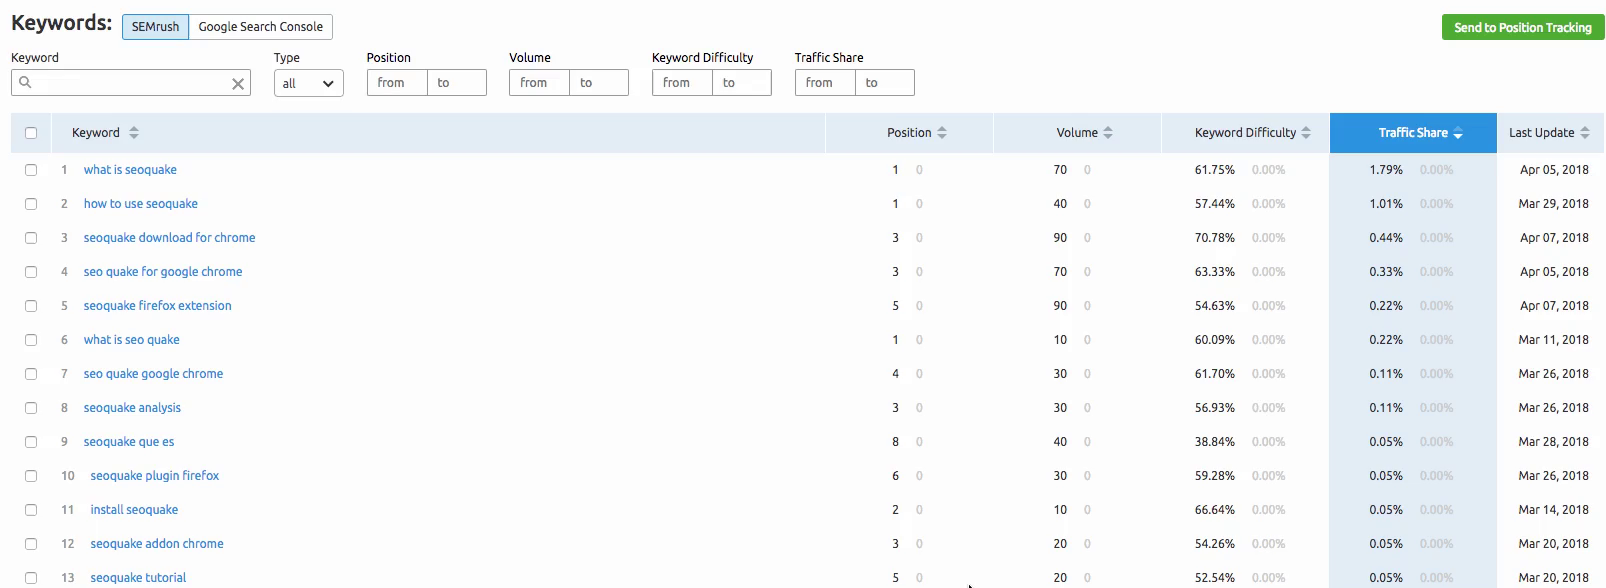1606x588 pixels.
Task: Open the 'how to use seoquake' link
Action: [x=141, y=204]
